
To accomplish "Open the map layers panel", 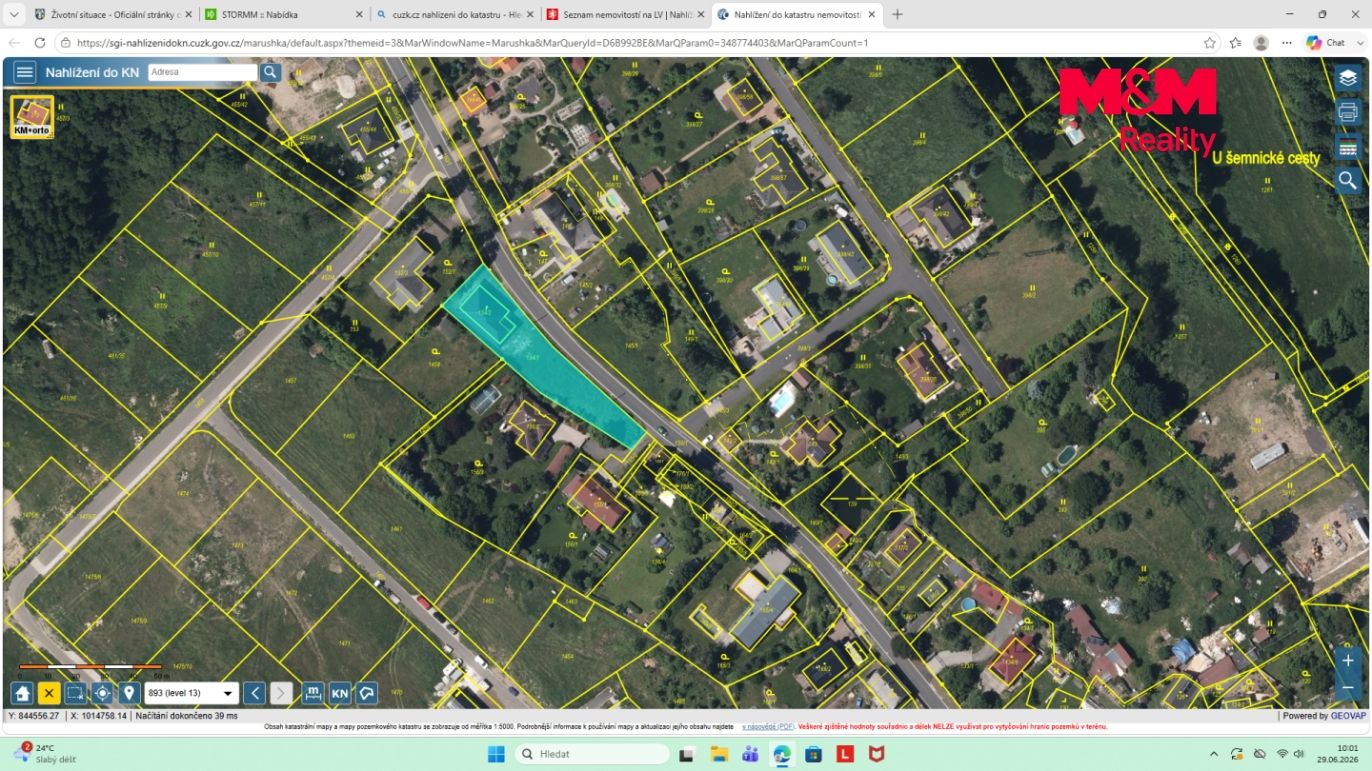I will click(1348, 78).
